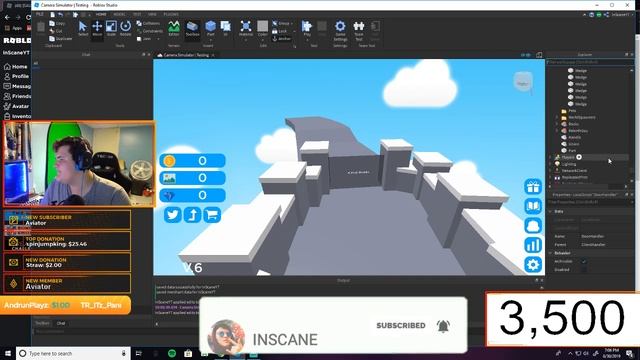
Task: Open Spotify from the taskbar
Action: (172, 353)
